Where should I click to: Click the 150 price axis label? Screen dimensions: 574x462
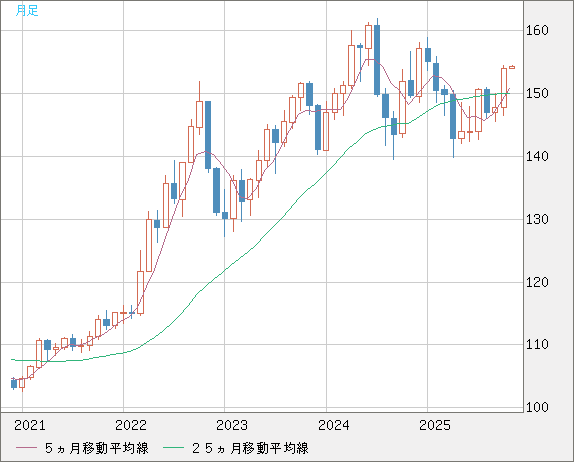click(537, 93)
